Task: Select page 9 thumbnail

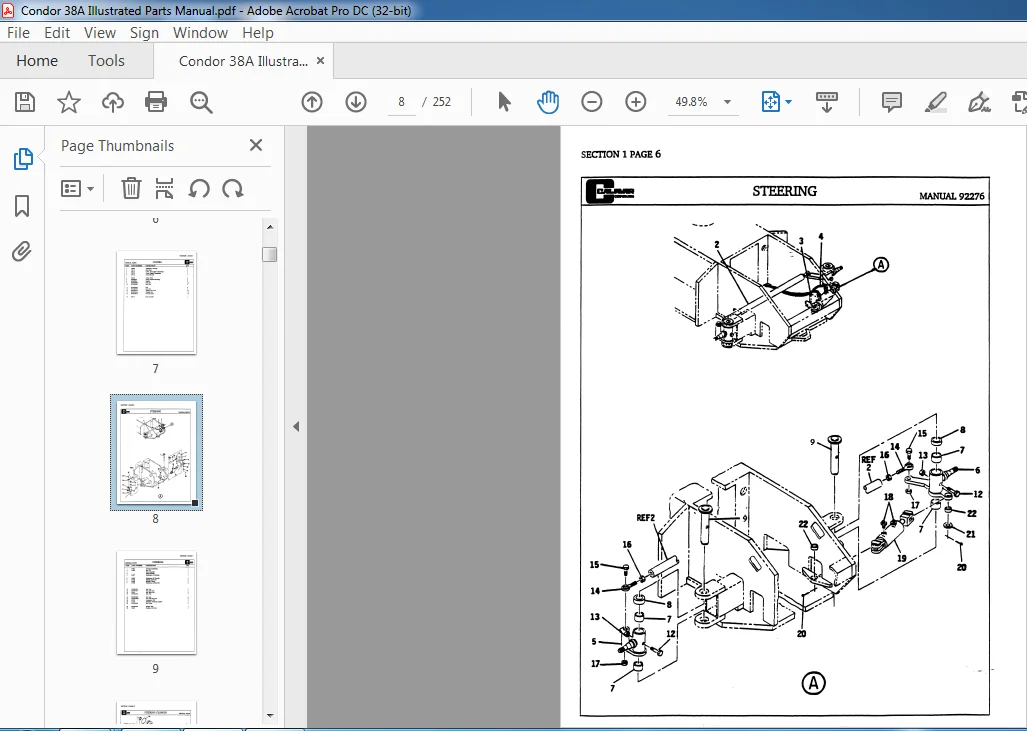Action: click(156, 603)
